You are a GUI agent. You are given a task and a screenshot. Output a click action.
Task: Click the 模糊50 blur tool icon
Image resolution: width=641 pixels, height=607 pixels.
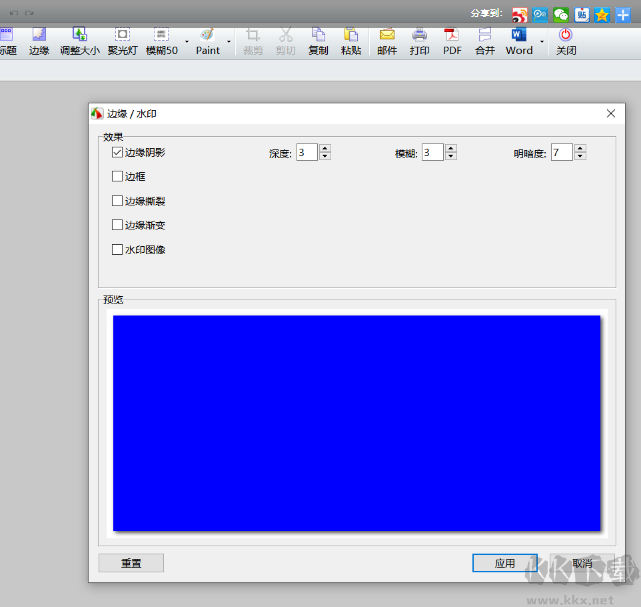point(161,34)
